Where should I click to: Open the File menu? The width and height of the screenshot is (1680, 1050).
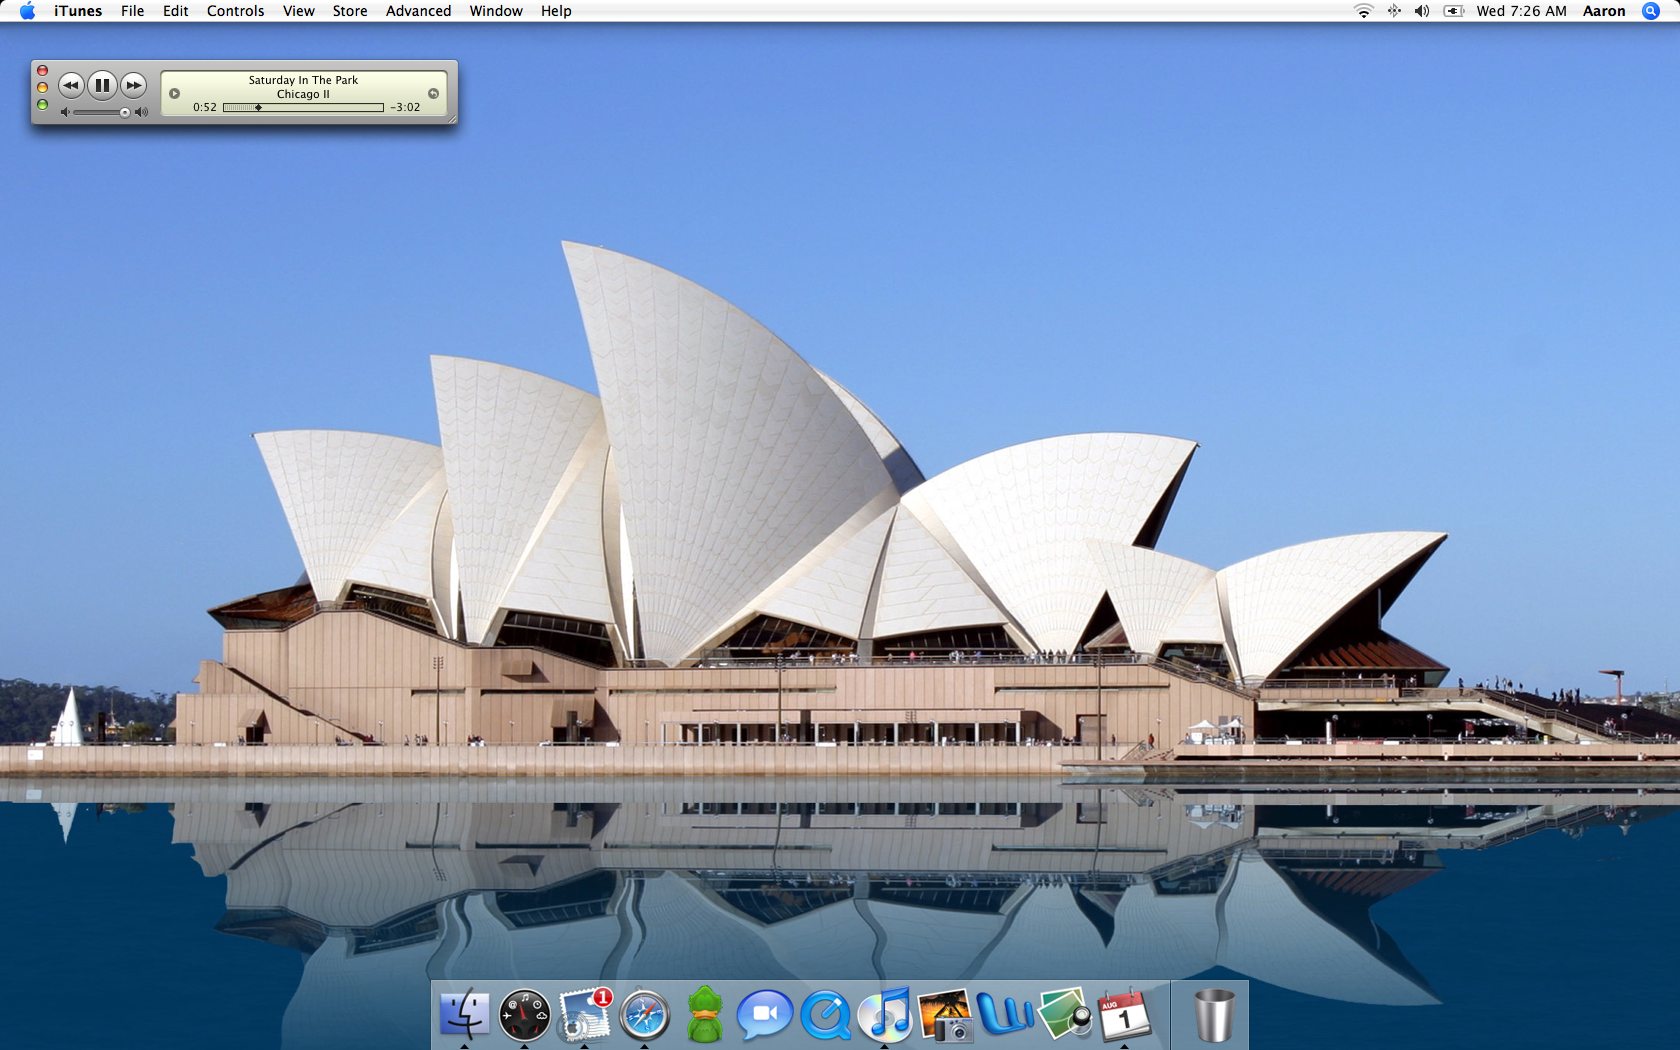tap(132, 11)
